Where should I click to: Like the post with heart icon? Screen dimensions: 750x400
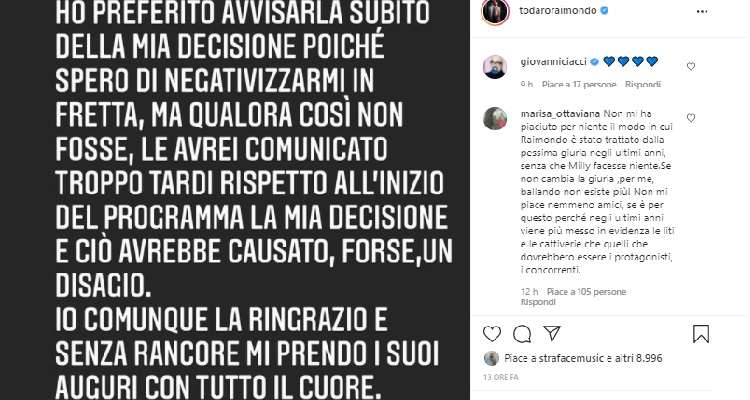[x=492, y=333]
